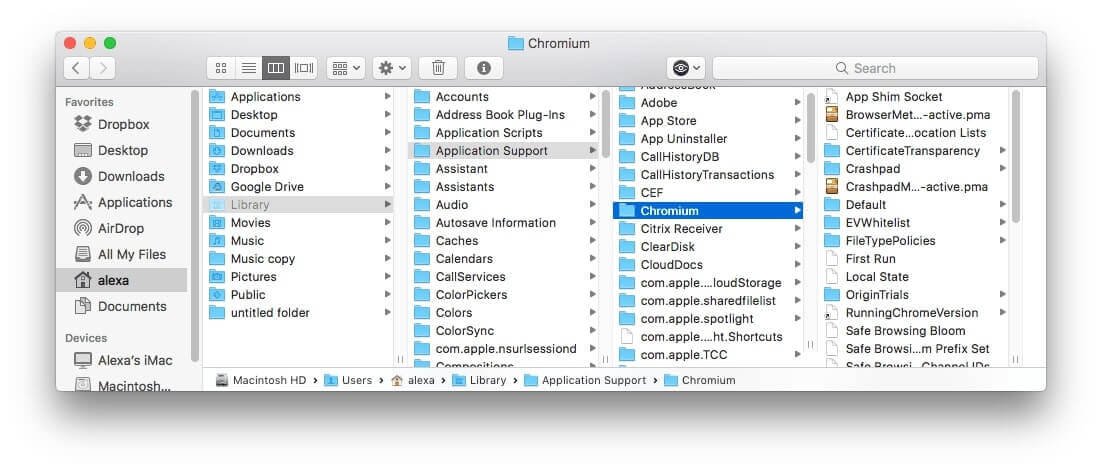Select Applications in the Favorites sidebar
1102x471 pixels.
coord(123,202)
